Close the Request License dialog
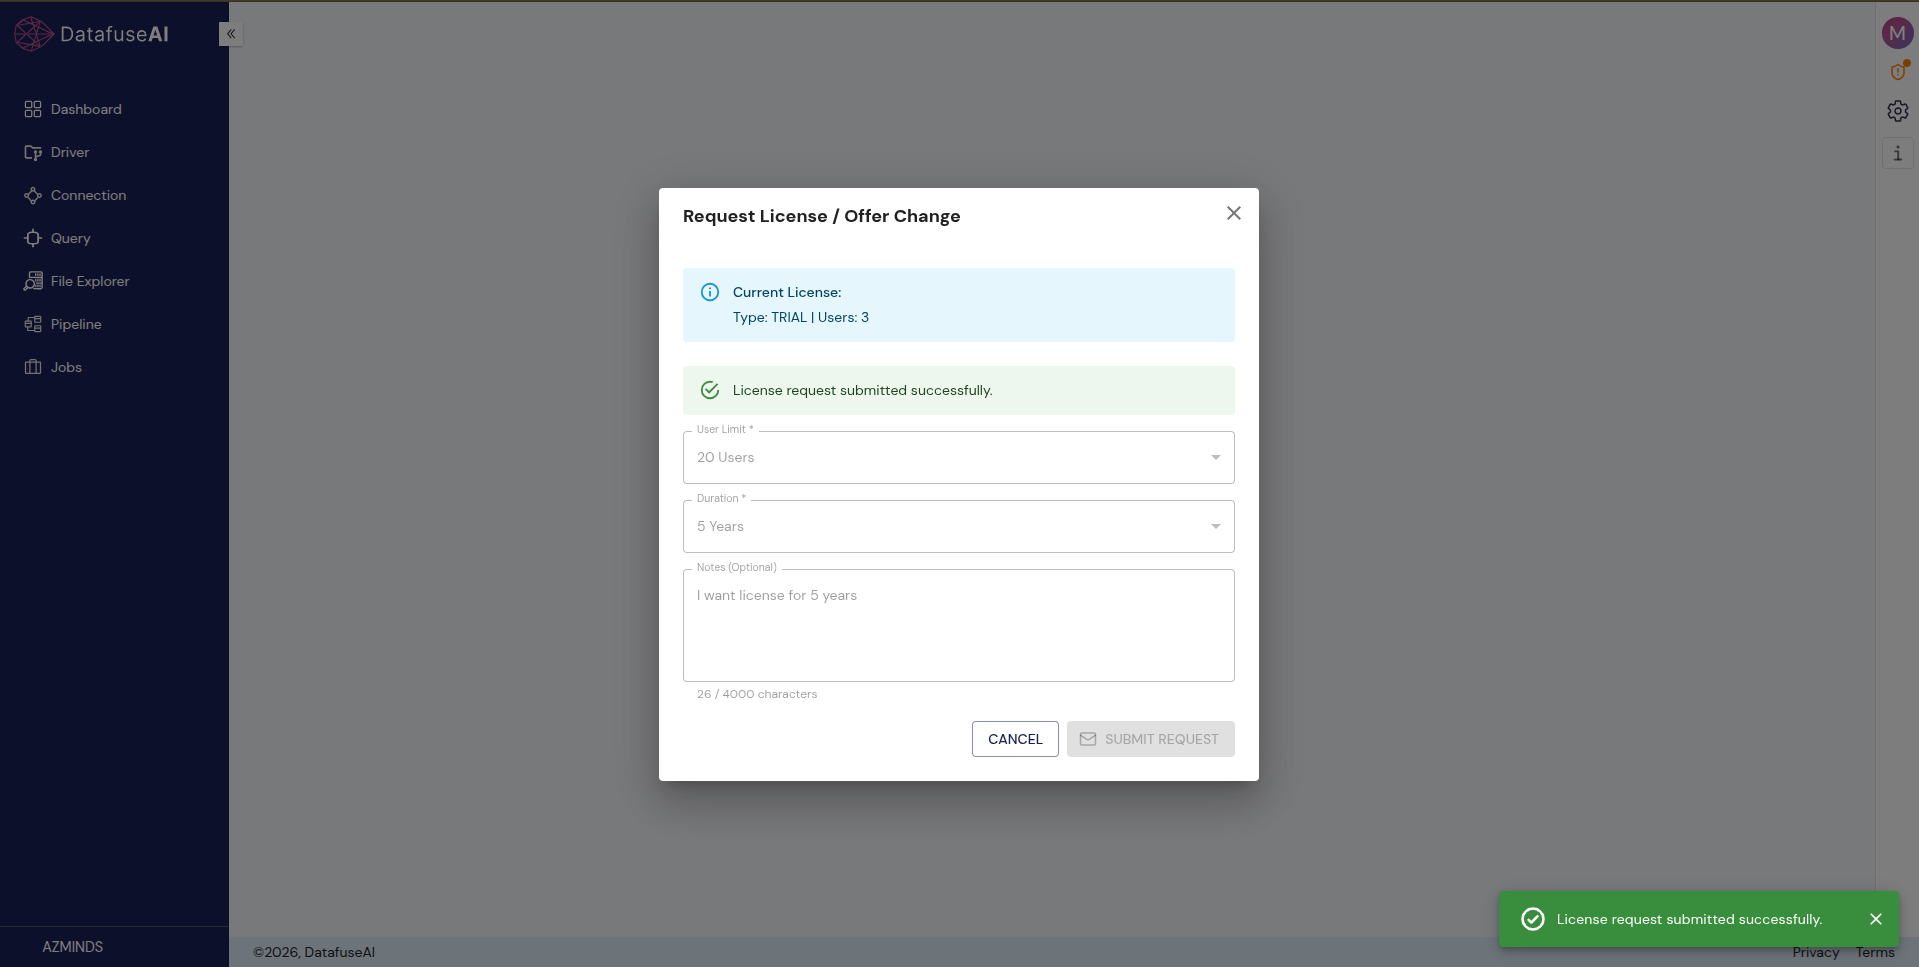Screen dimensions: 1919x967 (1234, 213)
